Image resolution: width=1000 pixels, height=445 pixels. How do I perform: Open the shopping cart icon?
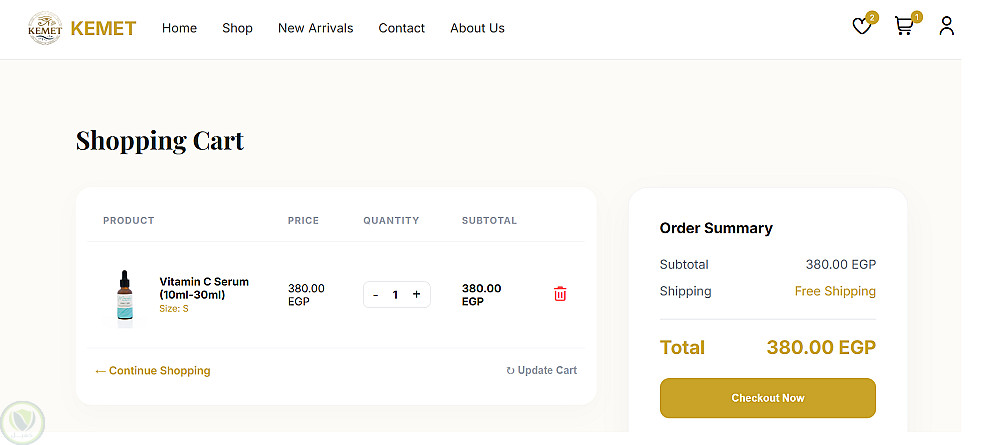pyautogui.click(x=904, y=27)
